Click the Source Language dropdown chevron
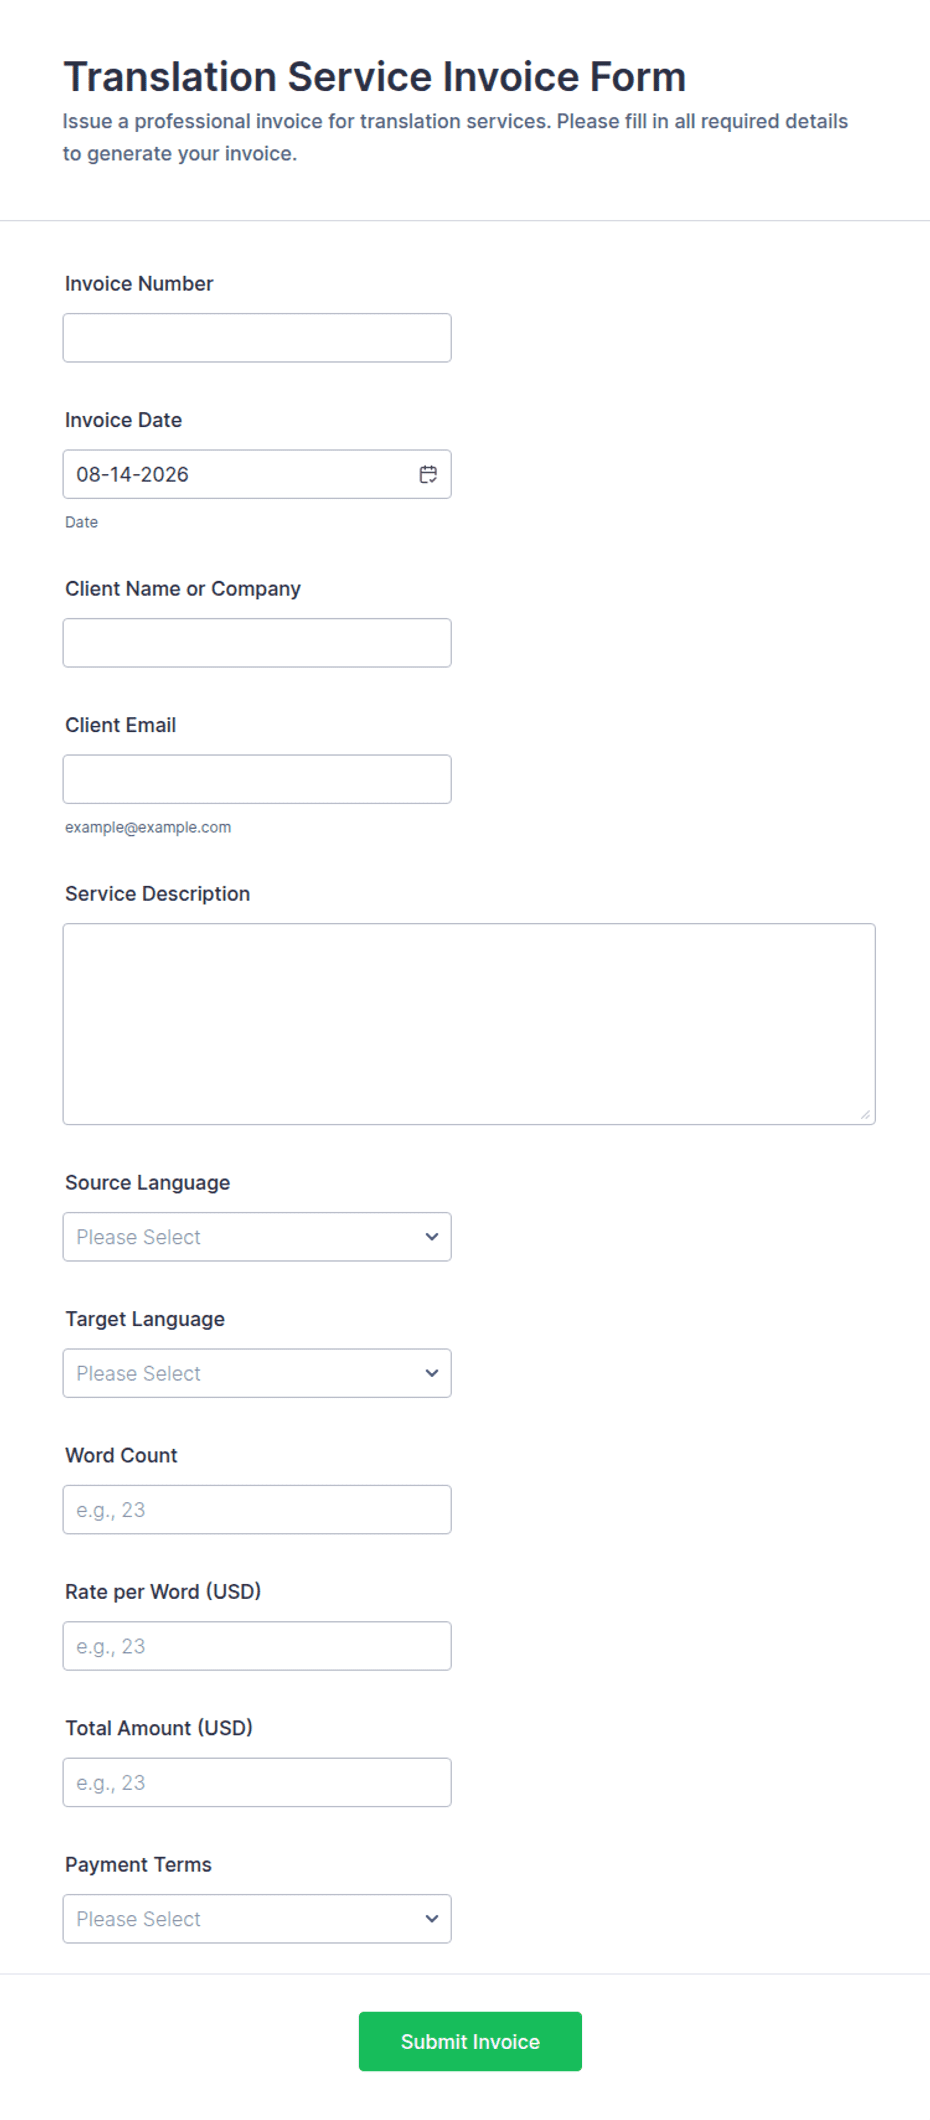Viewport: 930px width, 2120px height. pos(432,1237)
